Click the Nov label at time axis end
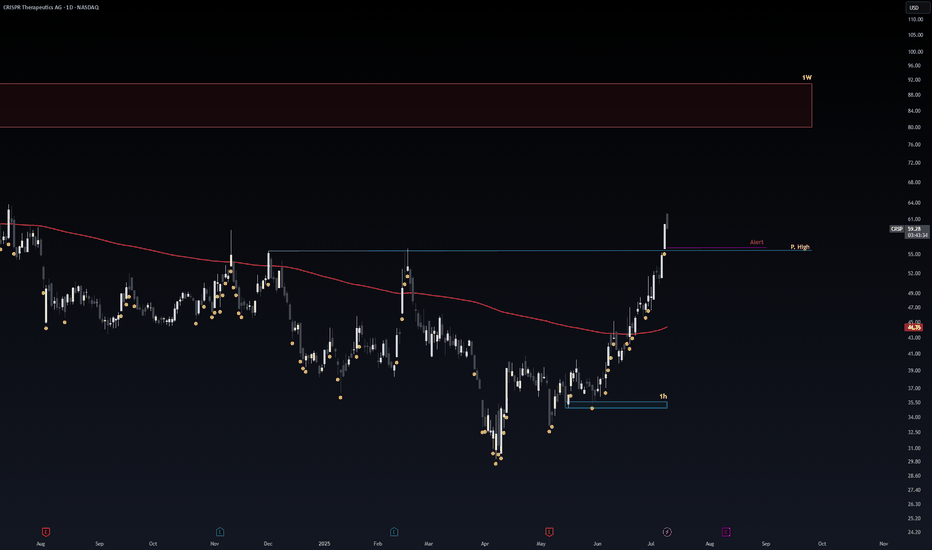932x550 pixels. [884, 543]
